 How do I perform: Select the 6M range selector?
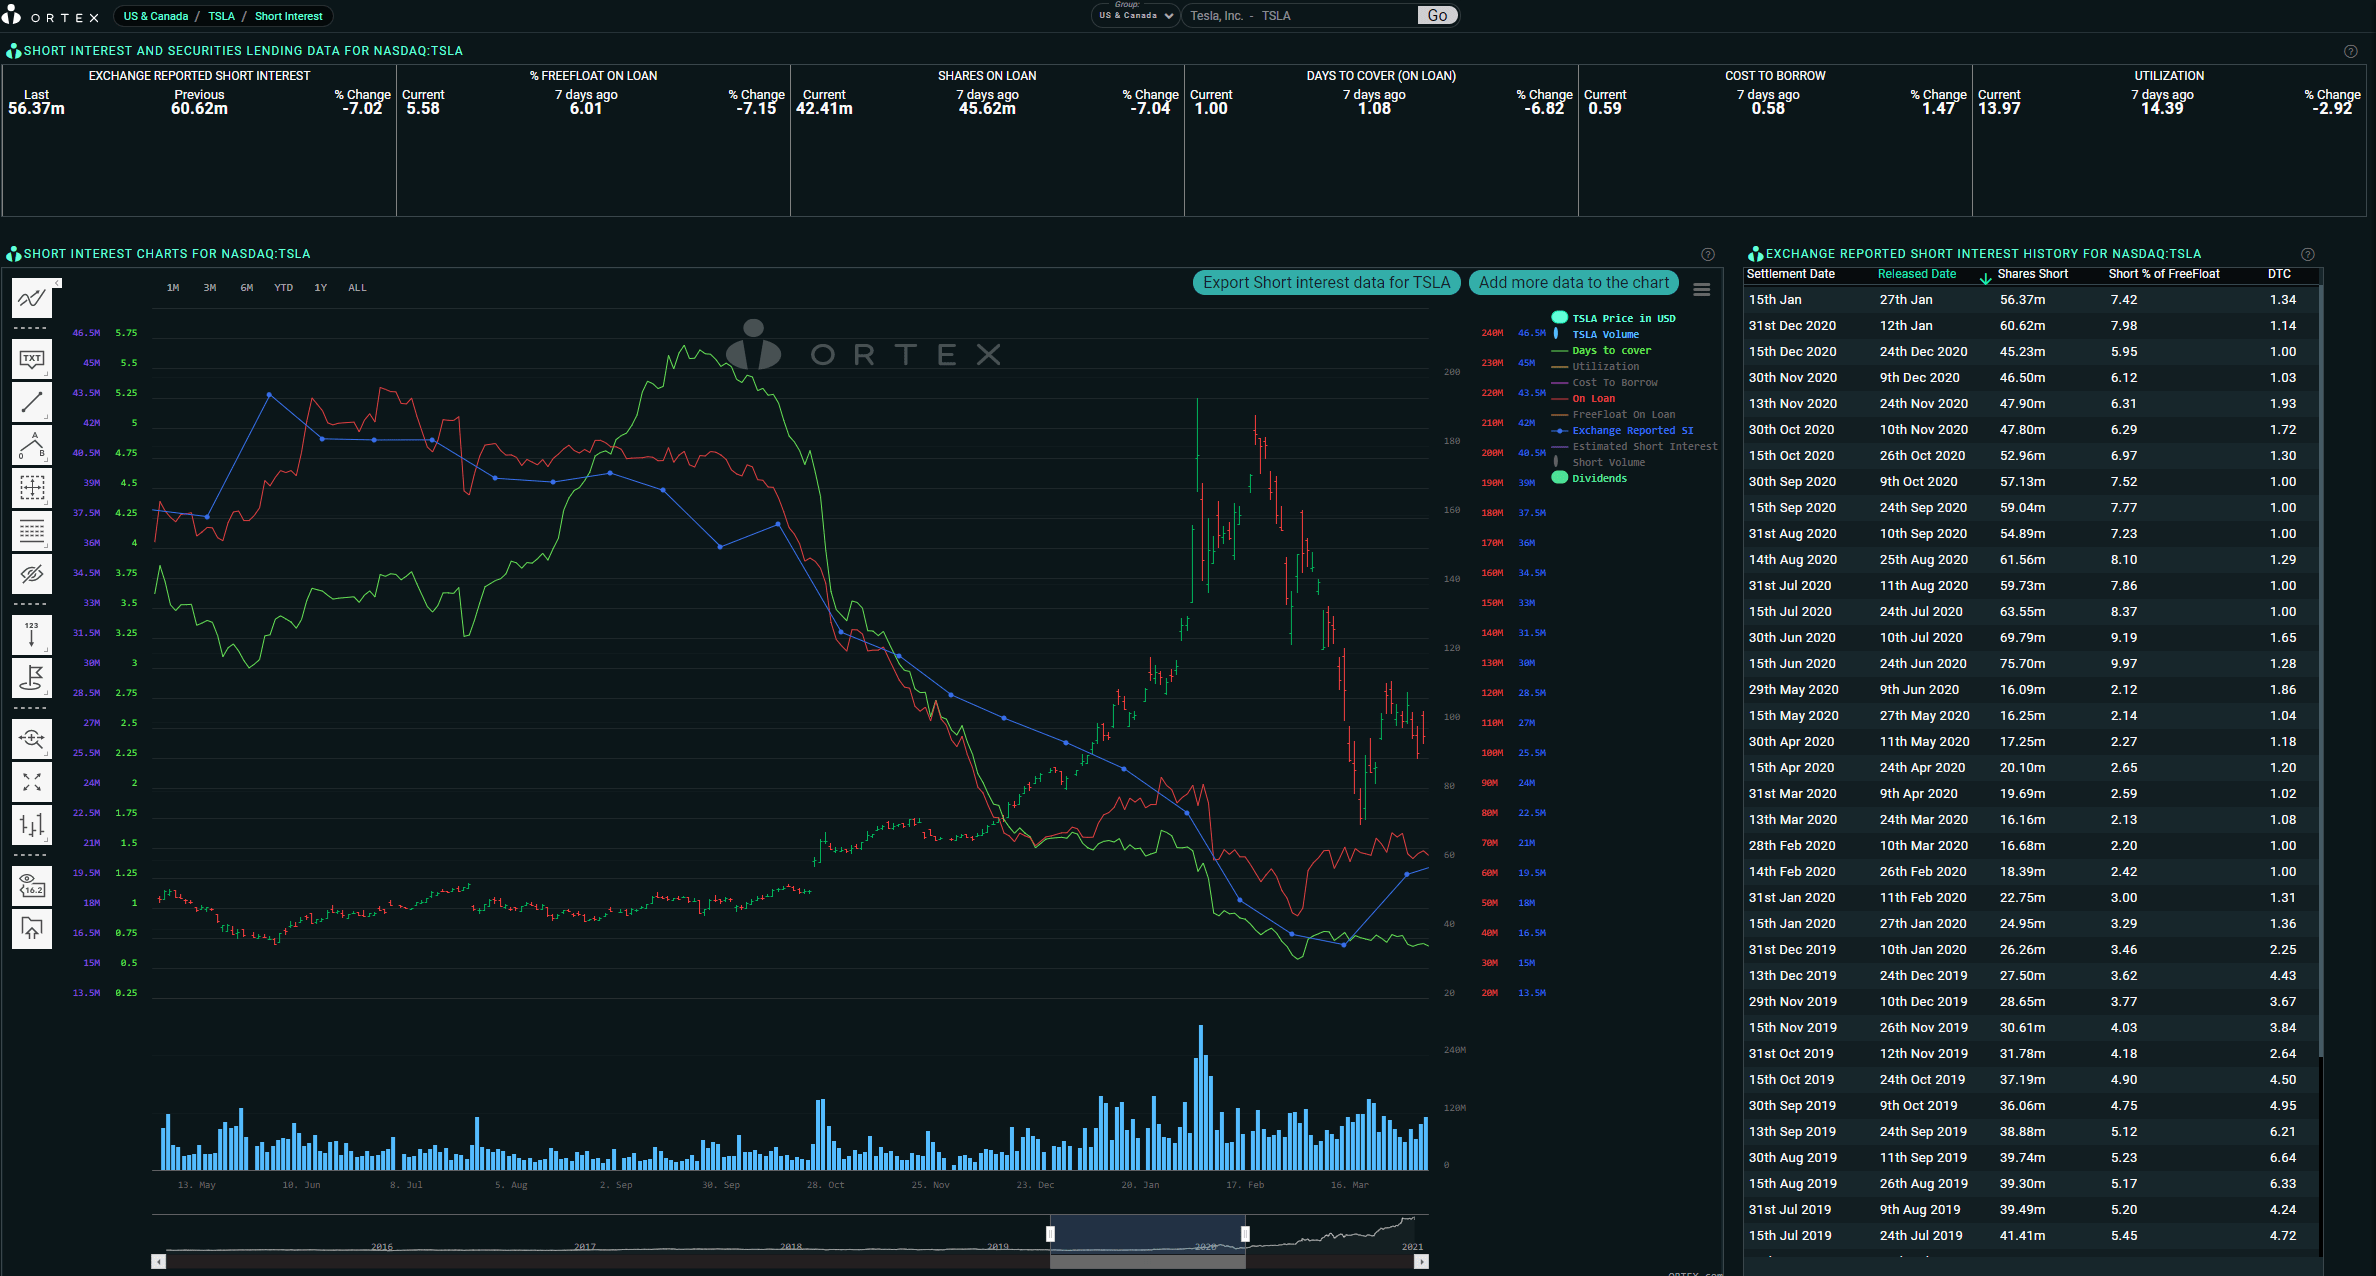pos(247,288)
